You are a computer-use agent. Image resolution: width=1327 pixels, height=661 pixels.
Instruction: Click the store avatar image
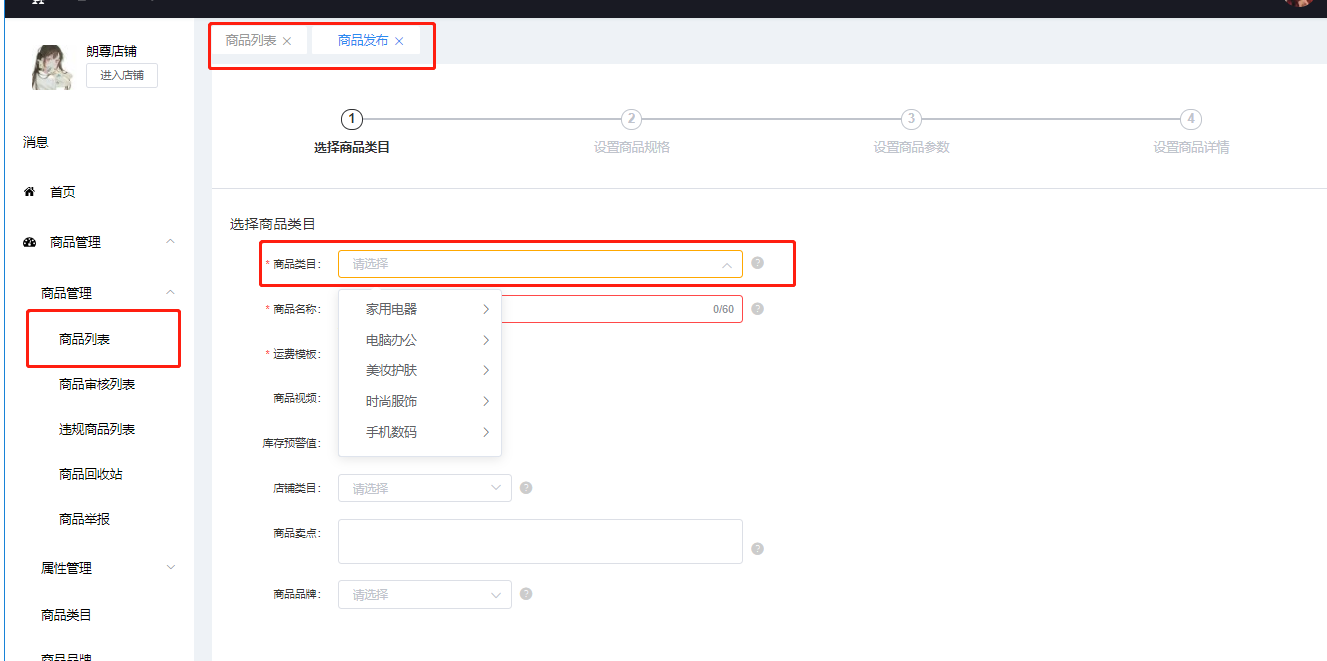coord(52,67)
